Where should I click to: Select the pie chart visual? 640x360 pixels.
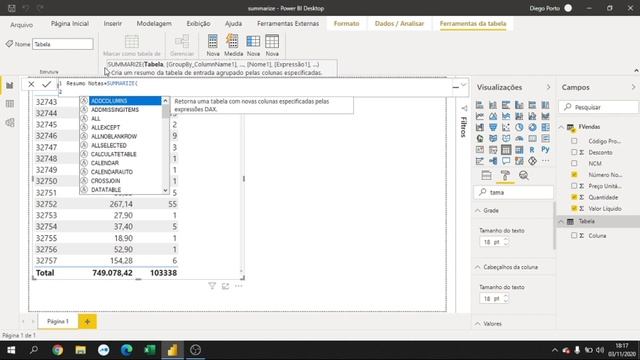click(519, 127)
